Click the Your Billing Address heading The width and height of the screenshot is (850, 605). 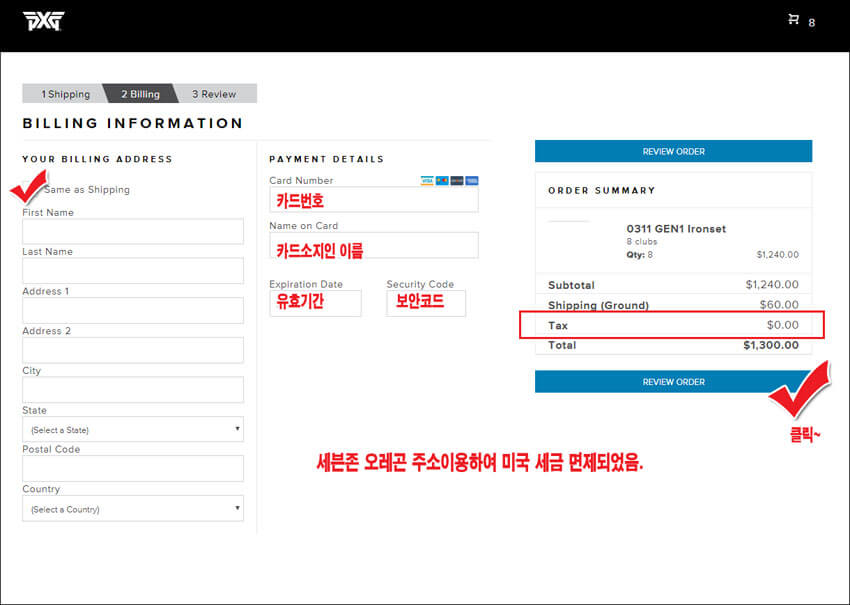[x=98, y=159]
